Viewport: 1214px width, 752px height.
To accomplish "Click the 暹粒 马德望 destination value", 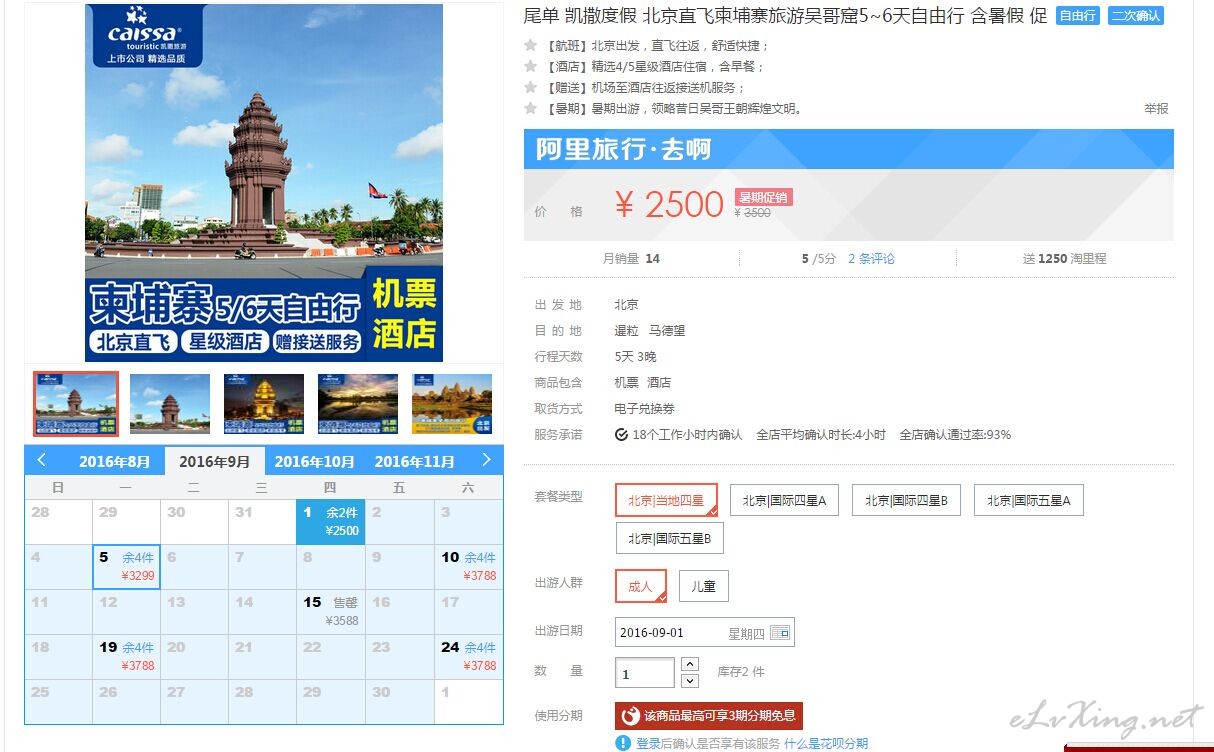I will pyautogui.click(x=650, y=330).
